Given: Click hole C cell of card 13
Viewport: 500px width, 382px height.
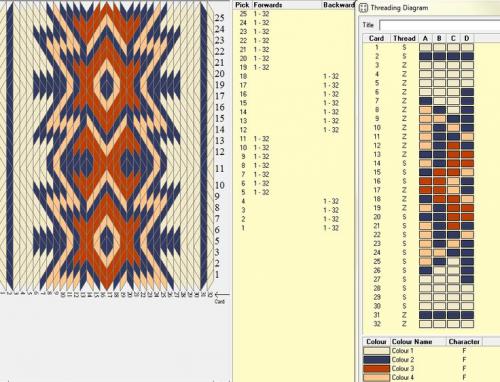Looking at the screenshot, I should click(453, 154).
